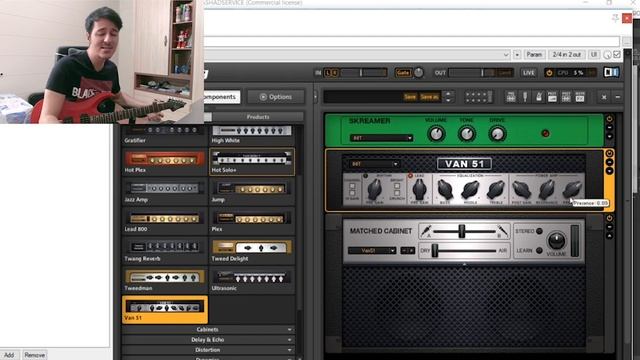Open the Skreamer preset dropdown
Screen dimensions: 640x360
pos(381,138)
